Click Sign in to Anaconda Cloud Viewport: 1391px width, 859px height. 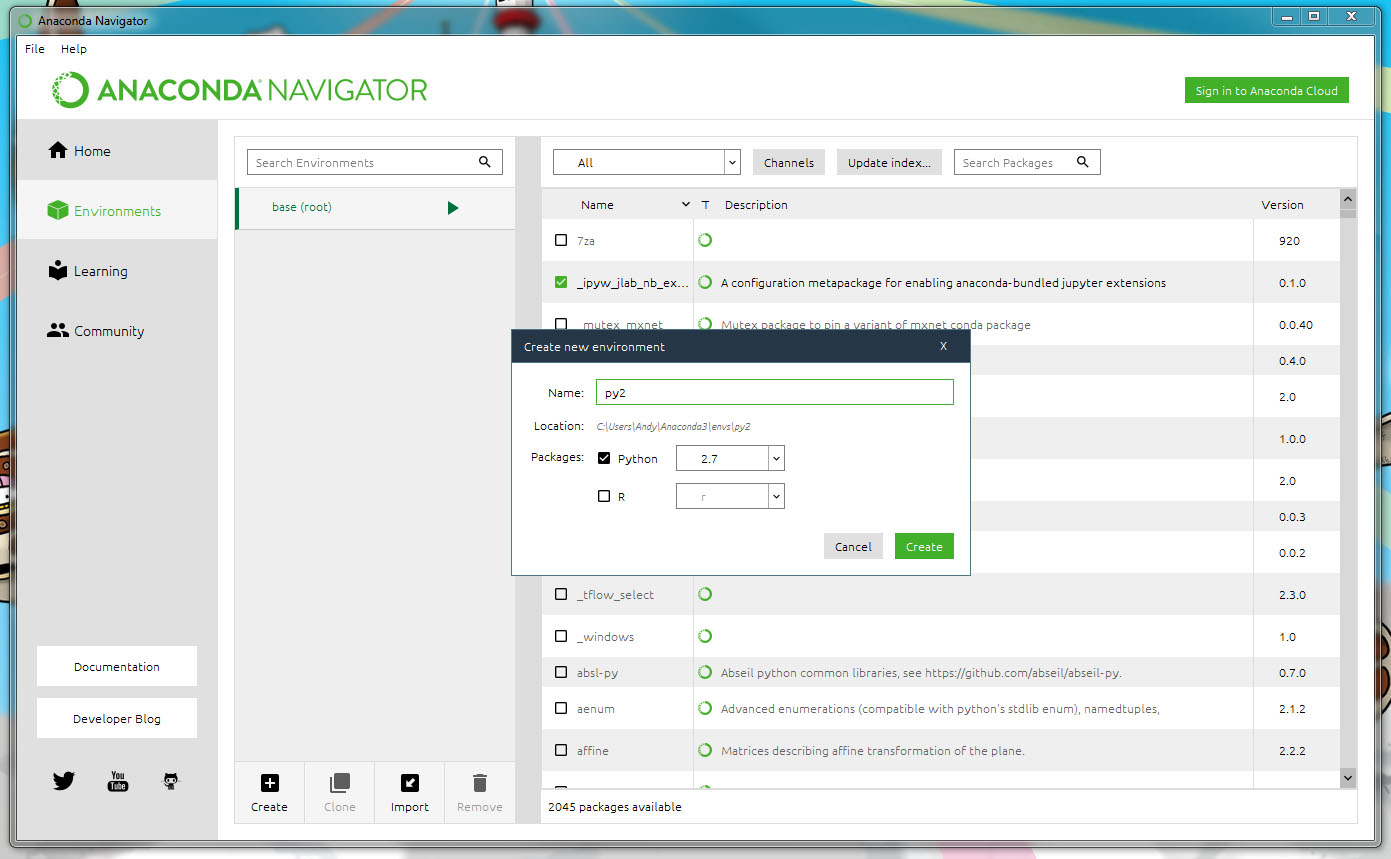coord(1266,90)
